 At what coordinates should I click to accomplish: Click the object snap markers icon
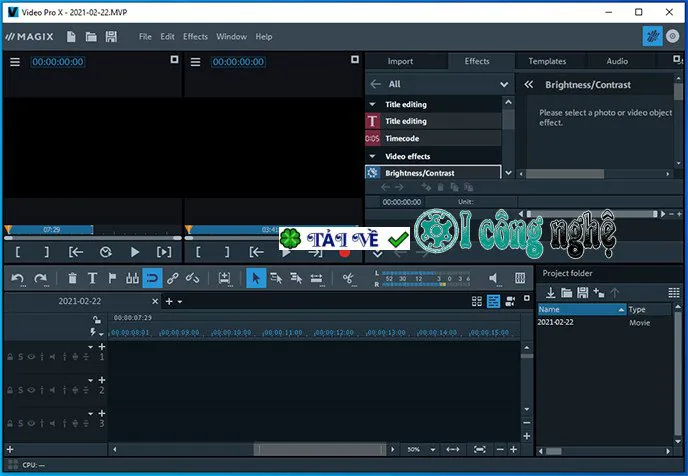132,278
